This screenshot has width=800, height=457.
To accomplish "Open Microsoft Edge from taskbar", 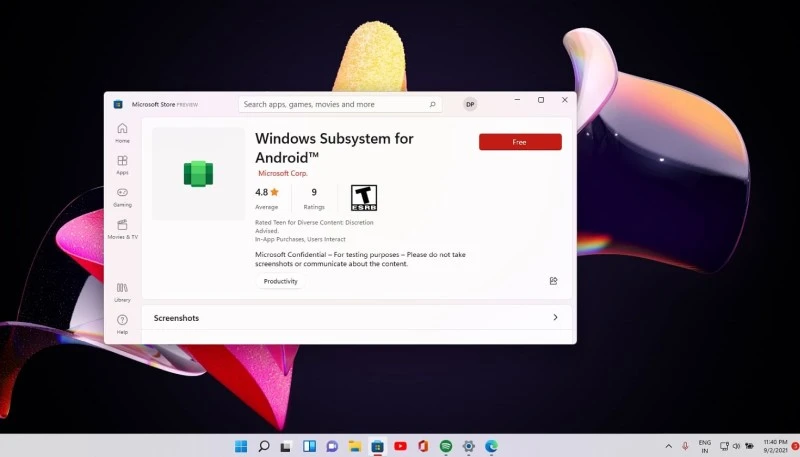I will (491, 446).
